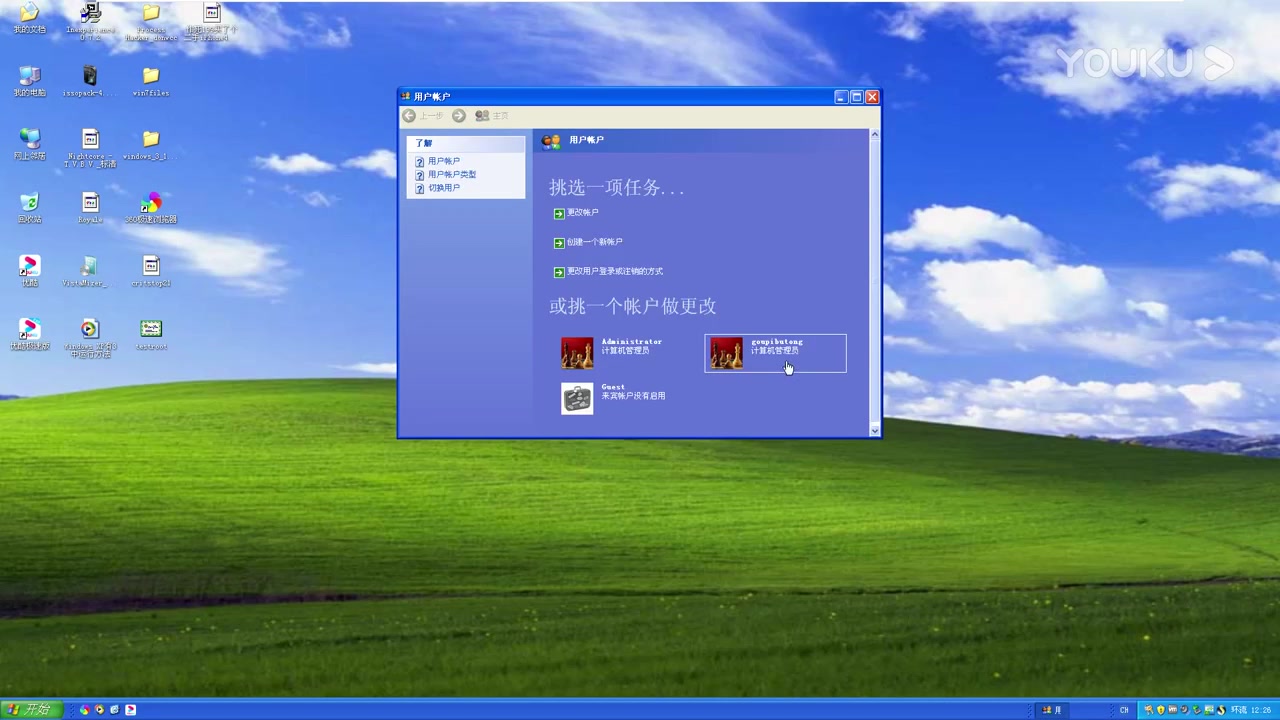Click the forward arrow toolbar button
The height and width of the screenshot is (720, 1280).
point(459,116)
